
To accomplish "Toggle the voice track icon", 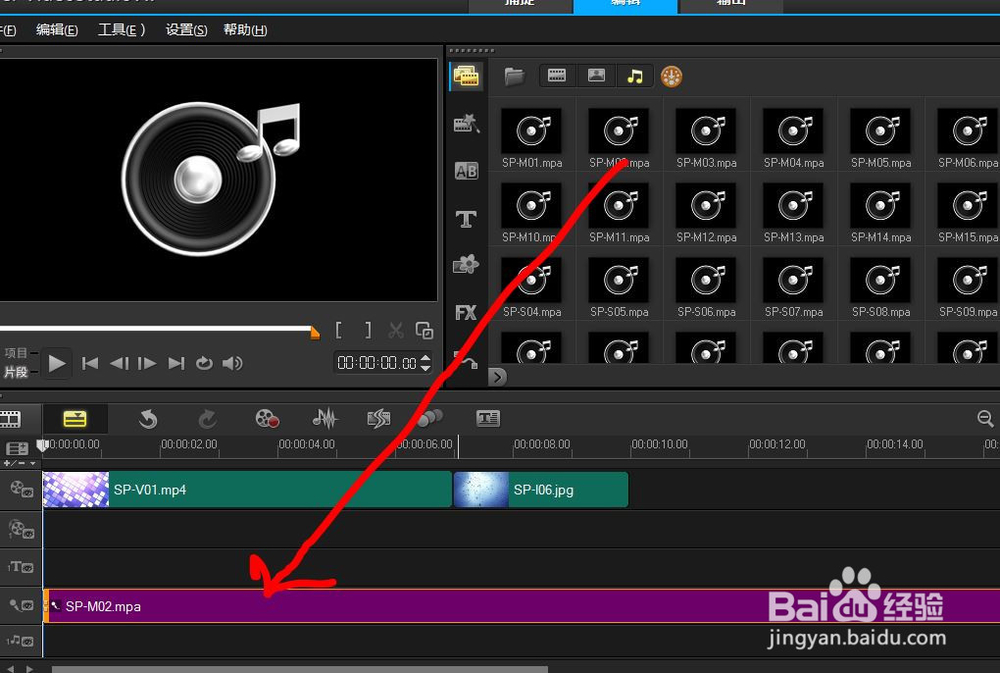I will tap(21, 605).
